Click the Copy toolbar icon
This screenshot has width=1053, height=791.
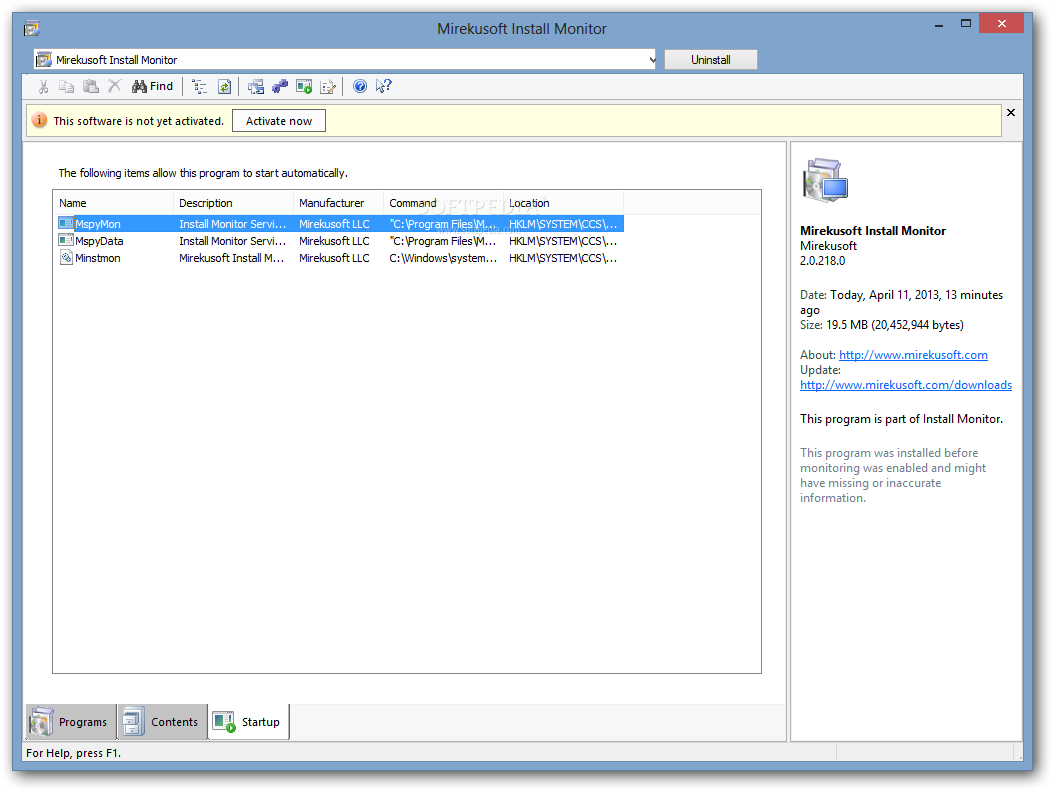click(66, 87)
